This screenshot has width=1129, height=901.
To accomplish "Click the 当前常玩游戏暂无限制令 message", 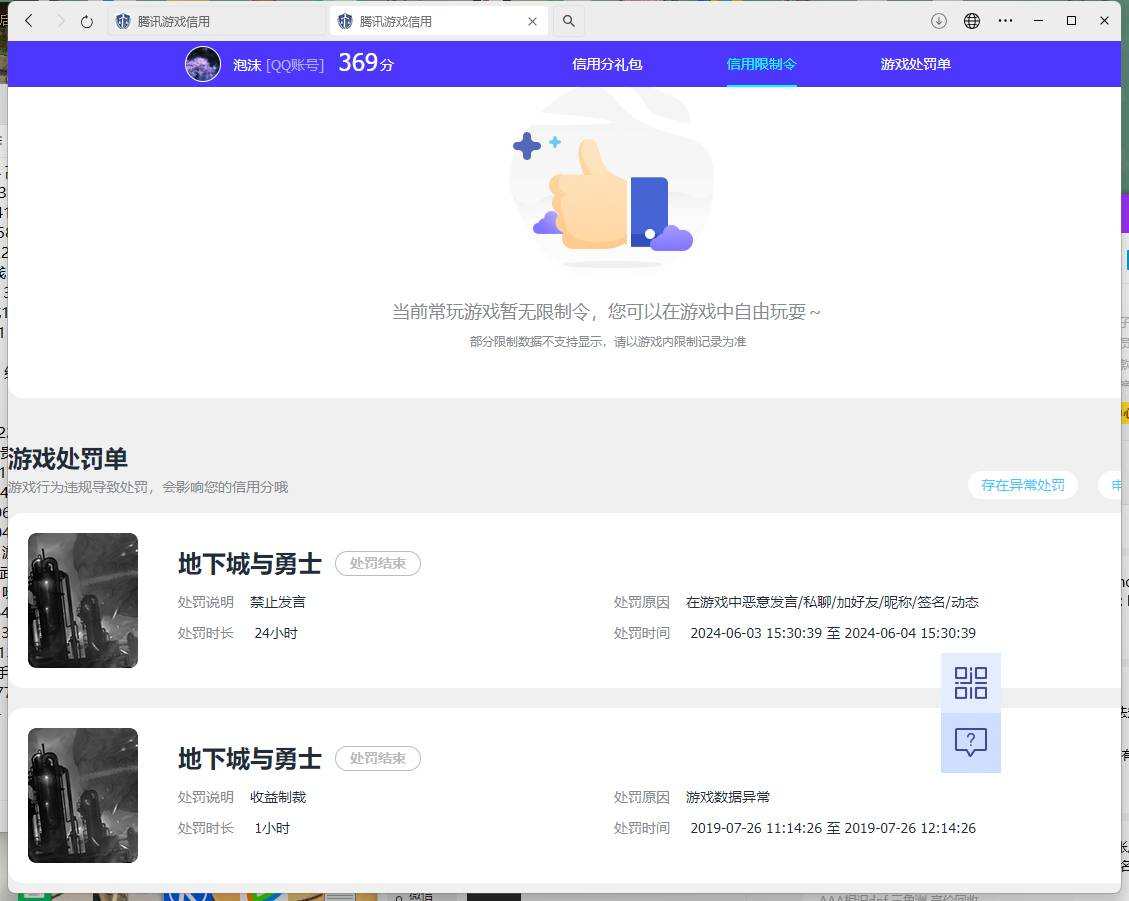I will tap(606, 312).
